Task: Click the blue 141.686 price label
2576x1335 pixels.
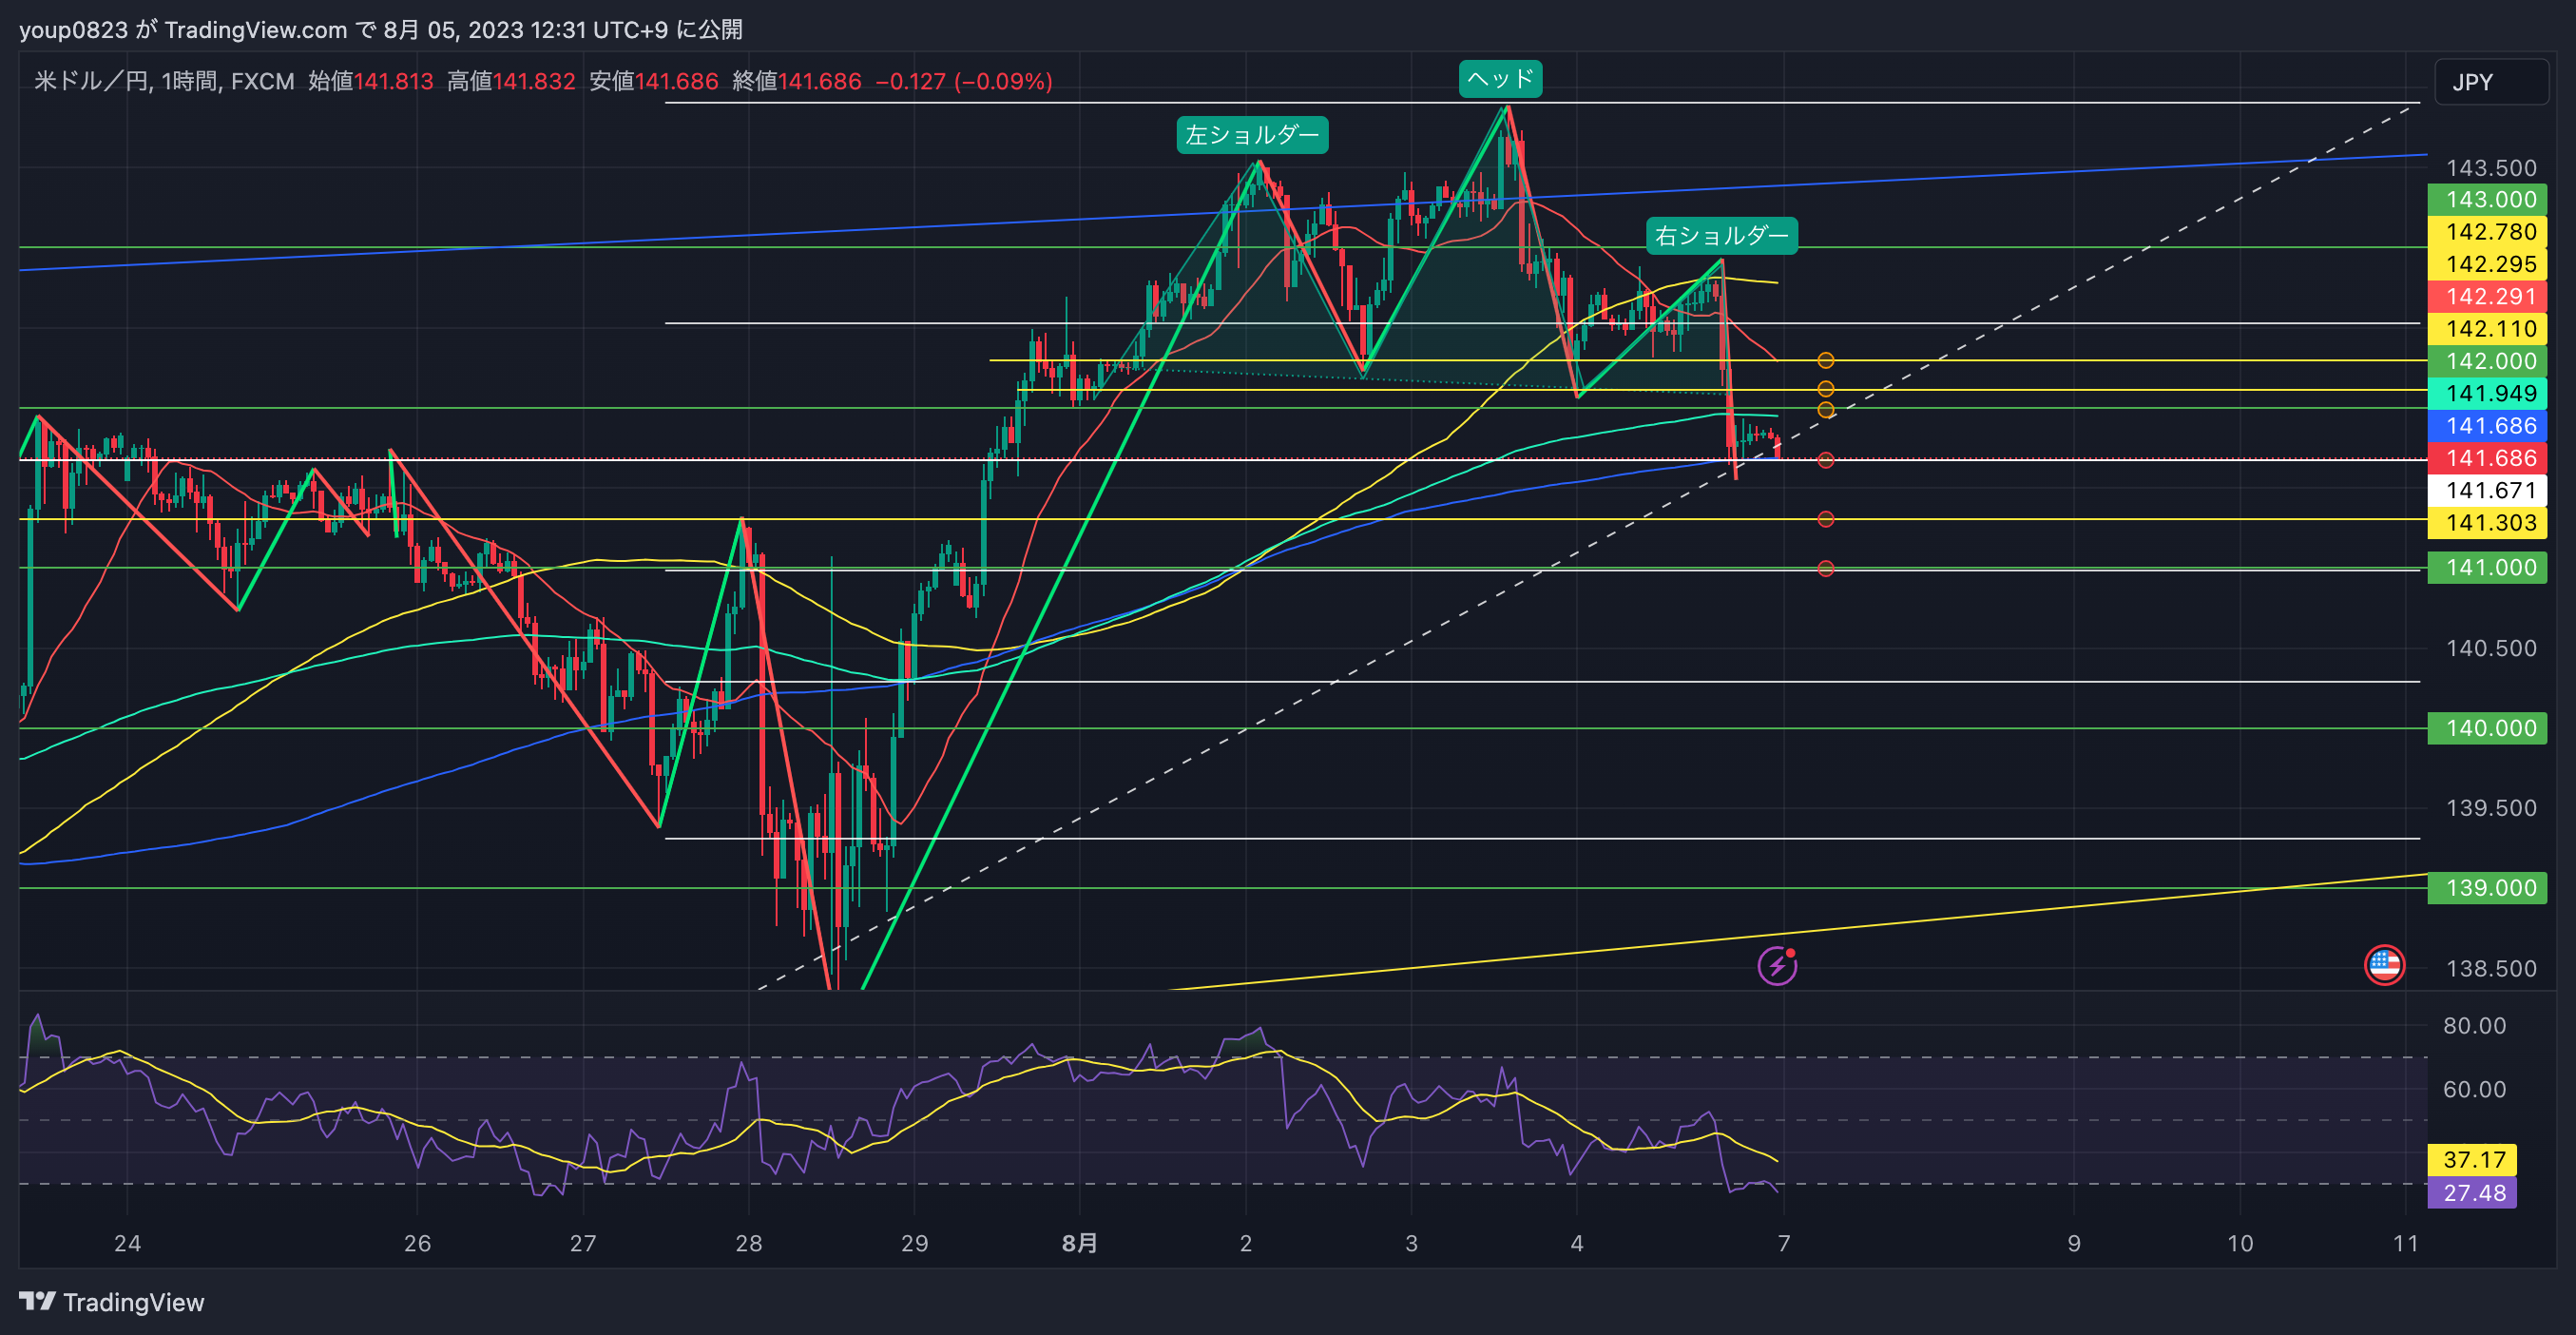Action: coord(2487,425)
